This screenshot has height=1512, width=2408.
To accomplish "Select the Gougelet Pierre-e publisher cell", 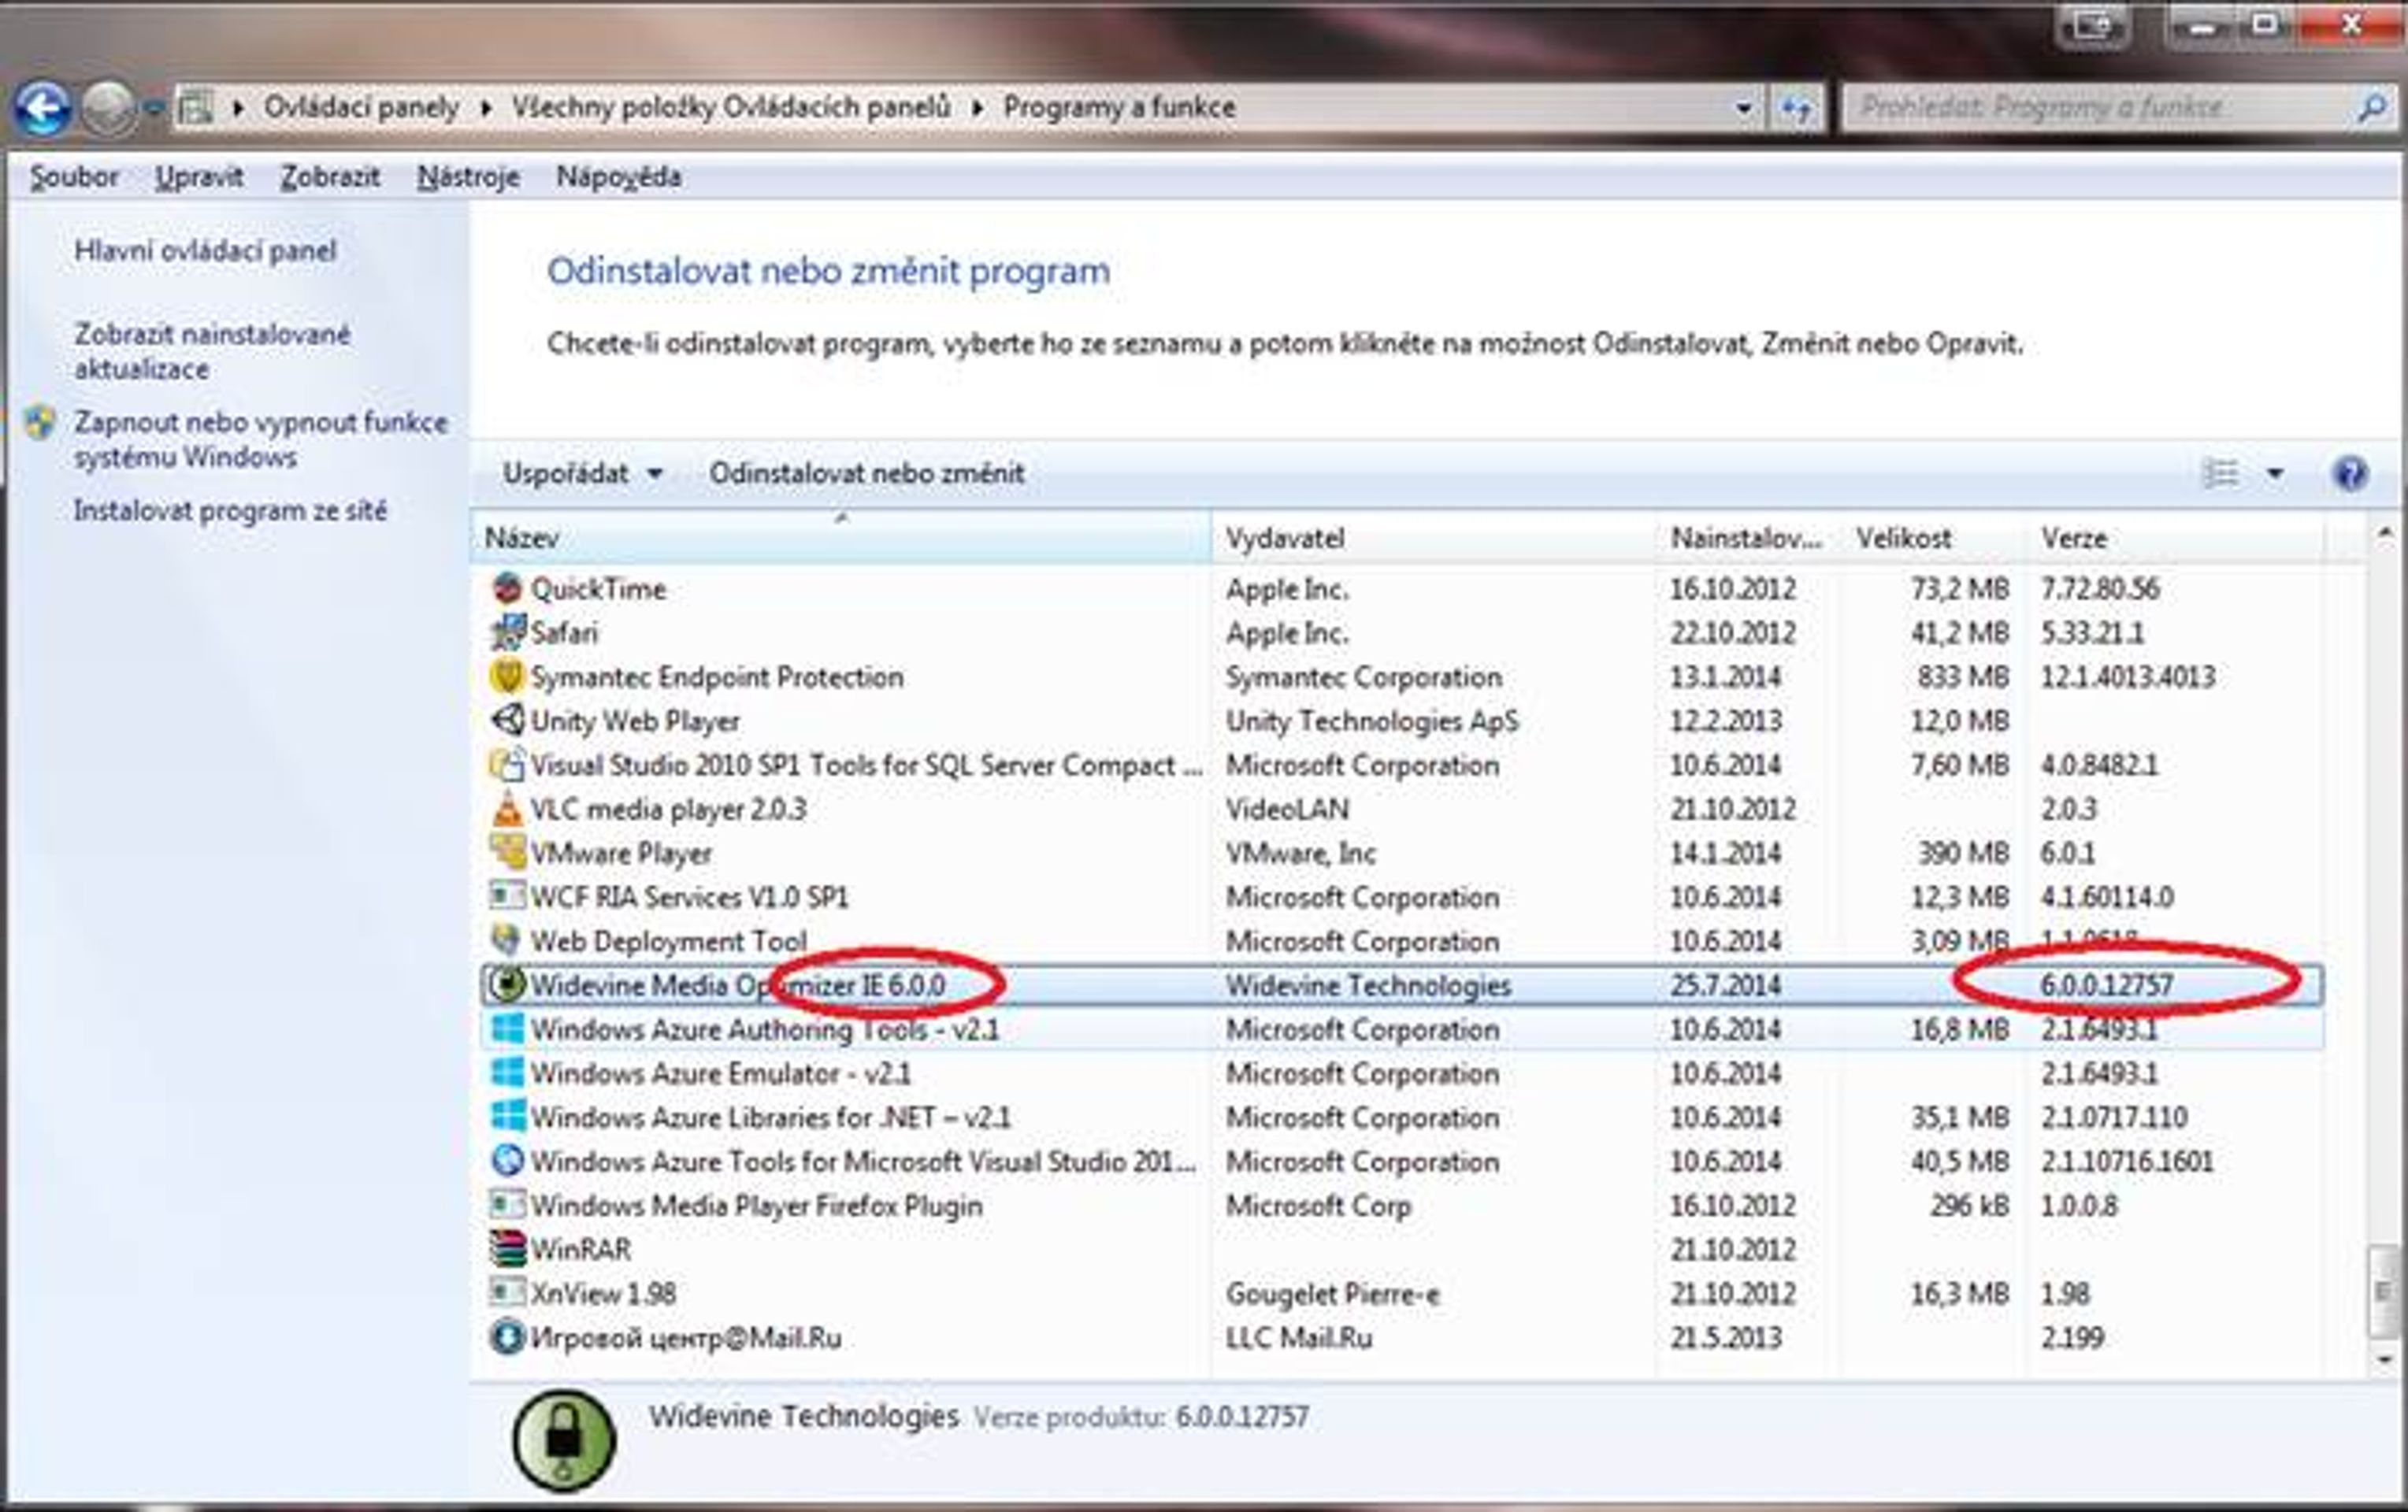I will pos(1332,1293).
